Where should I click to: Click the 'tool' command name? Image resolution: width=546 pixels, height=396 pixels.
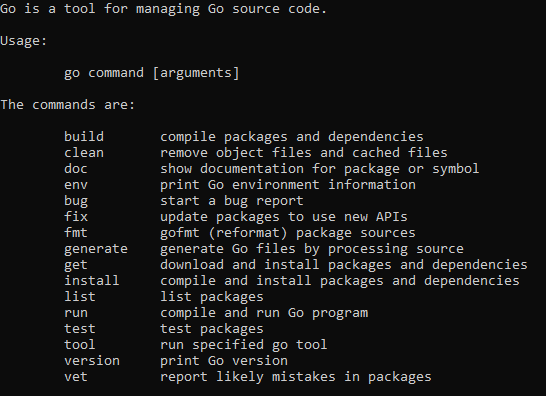coord(80,345)
